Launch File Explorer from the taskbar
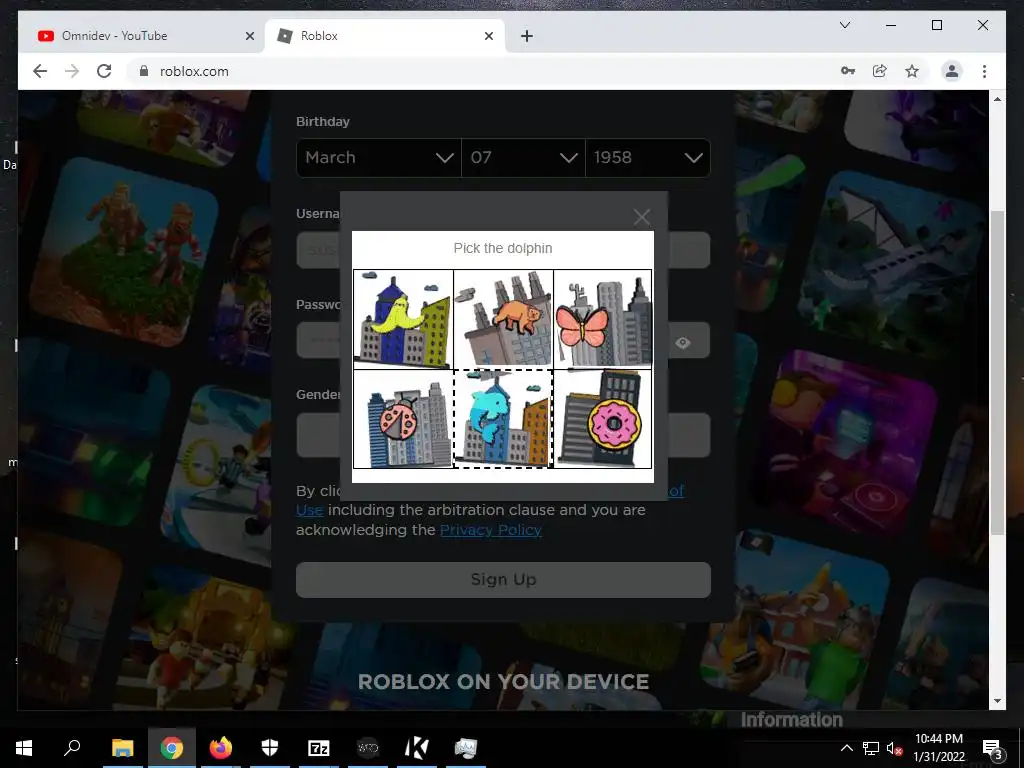Viewport: 1024px width, 768px height. [122, 748]
